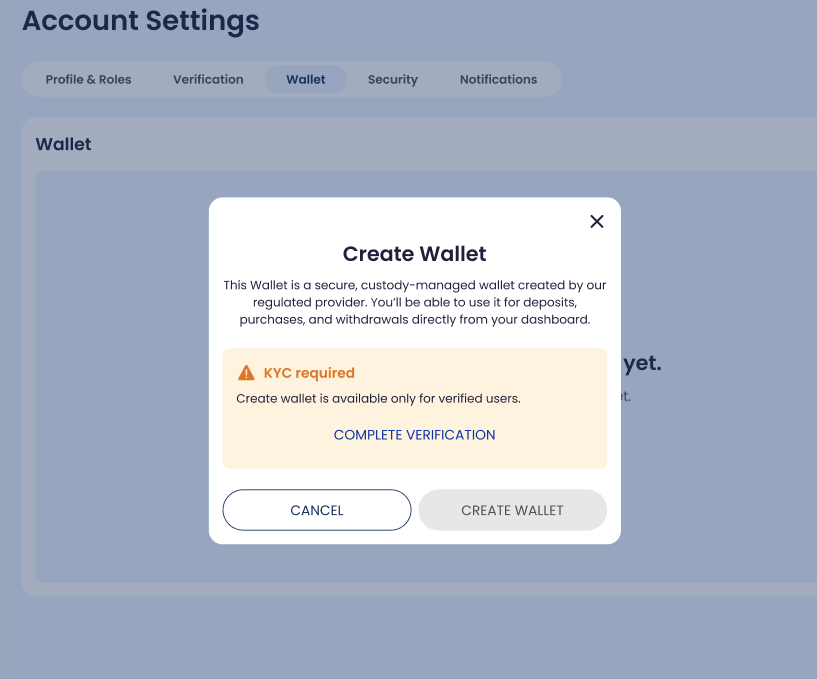The width and height of the screenshot is (817, 679).
Task: Click the disabled CREATE WALLET button
Action: pos(512,510)
